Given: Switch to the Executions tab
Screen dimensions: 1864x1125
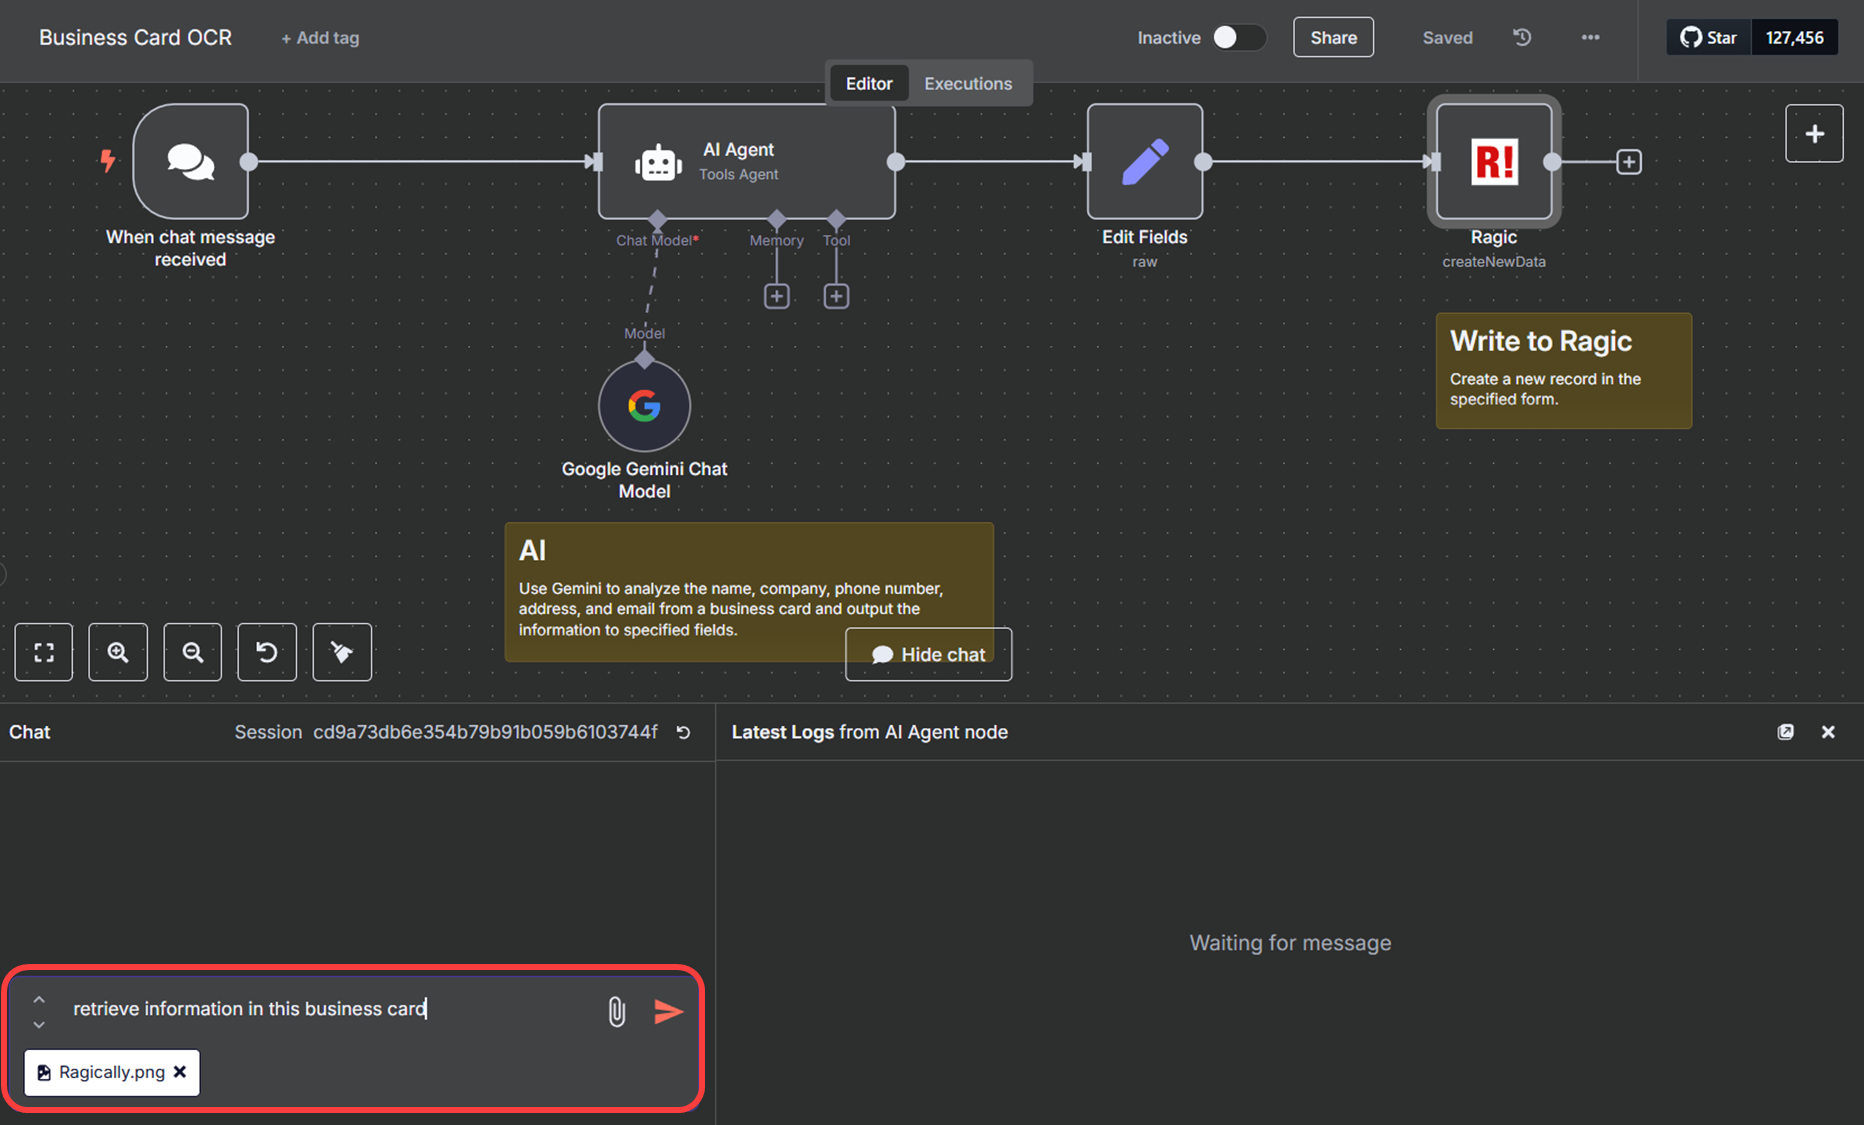Looking at the screenshot, I should click(968, 83).
